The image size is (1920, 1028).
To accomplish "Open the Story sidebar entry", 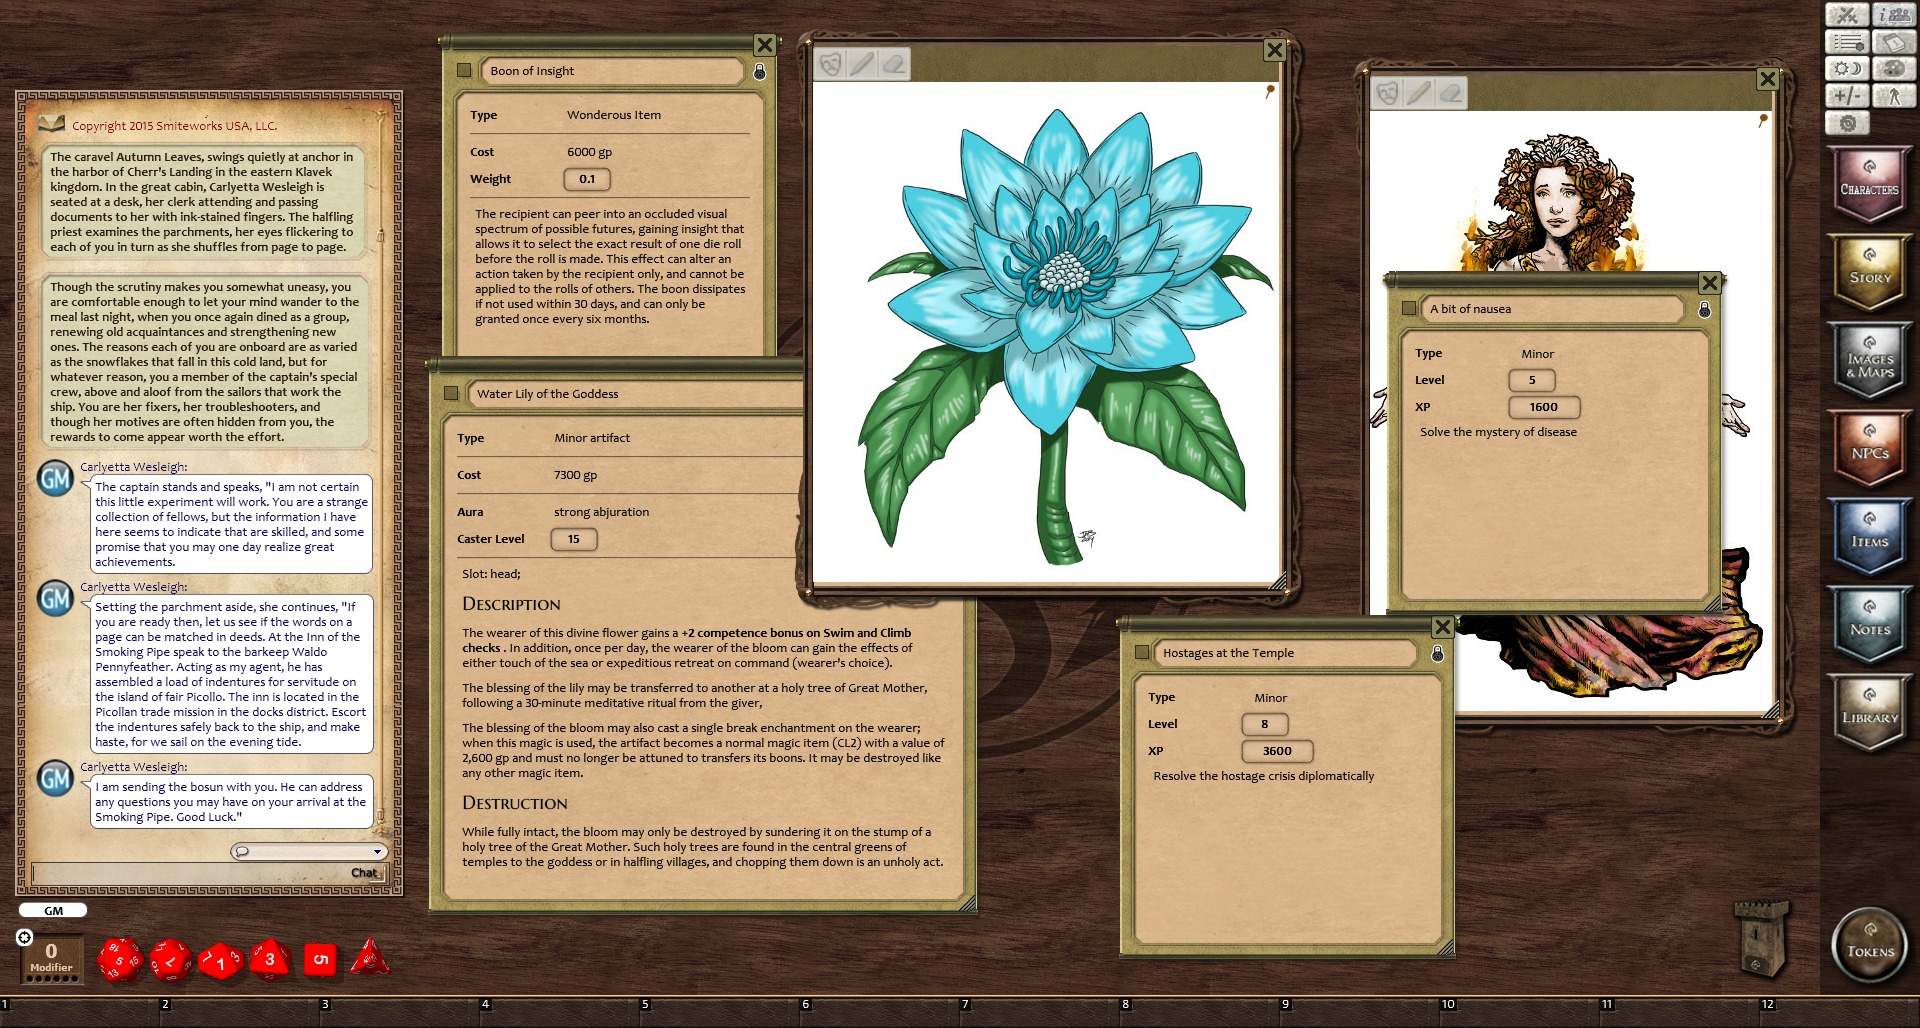I will 1868,272.
